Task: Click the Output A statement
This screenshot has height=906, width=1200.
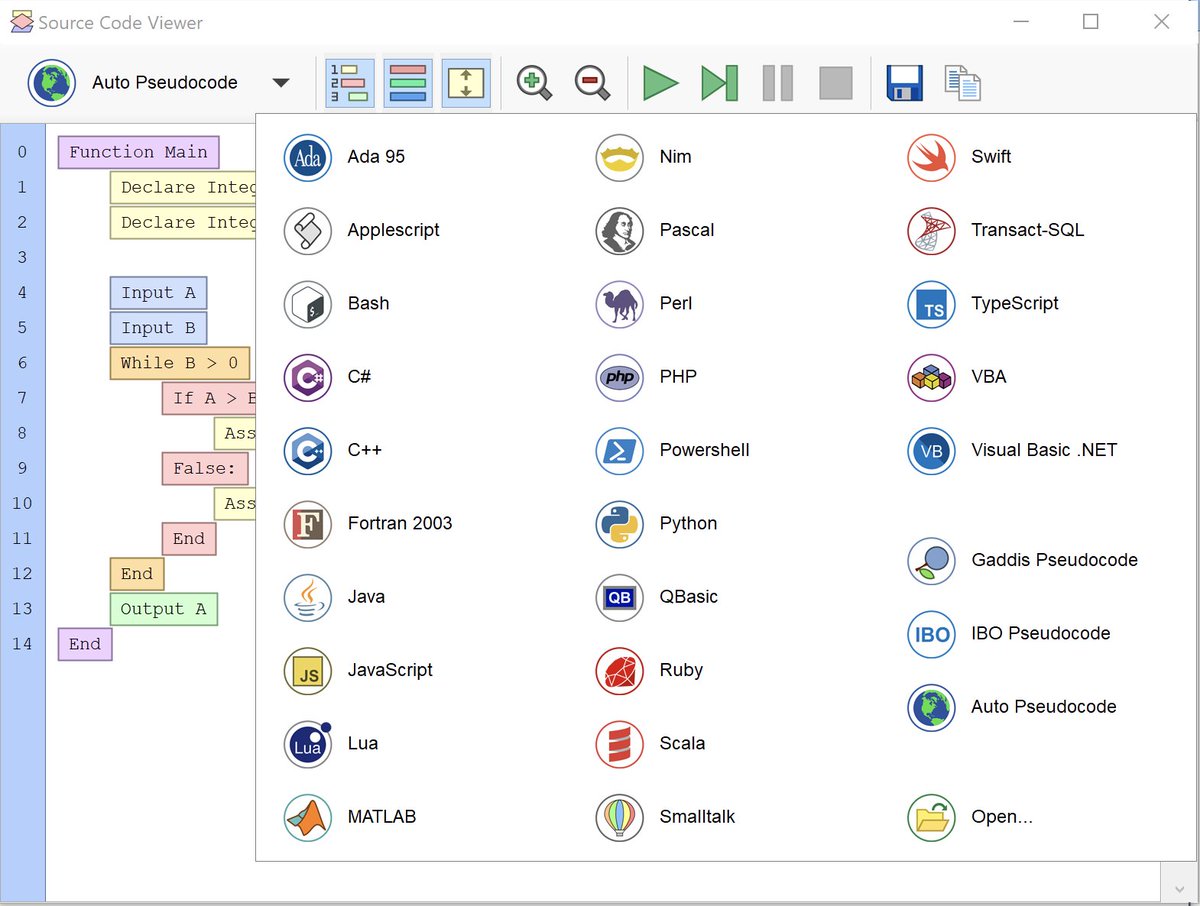Action: click(163, 609)
